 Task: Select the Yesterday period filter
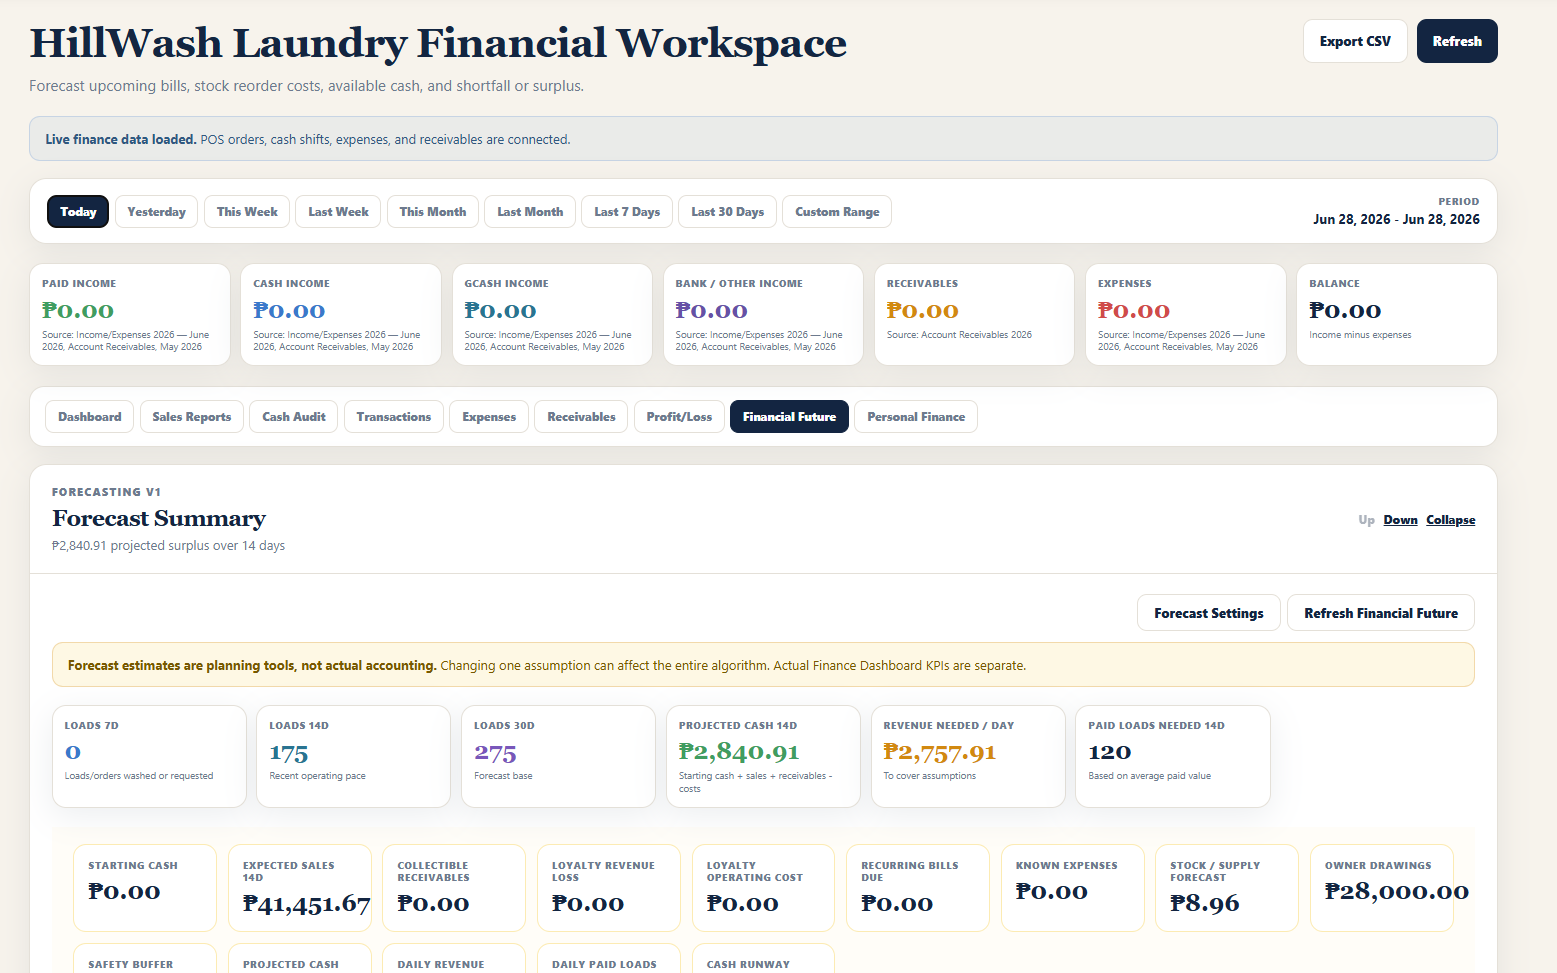(x=156, y=212)
